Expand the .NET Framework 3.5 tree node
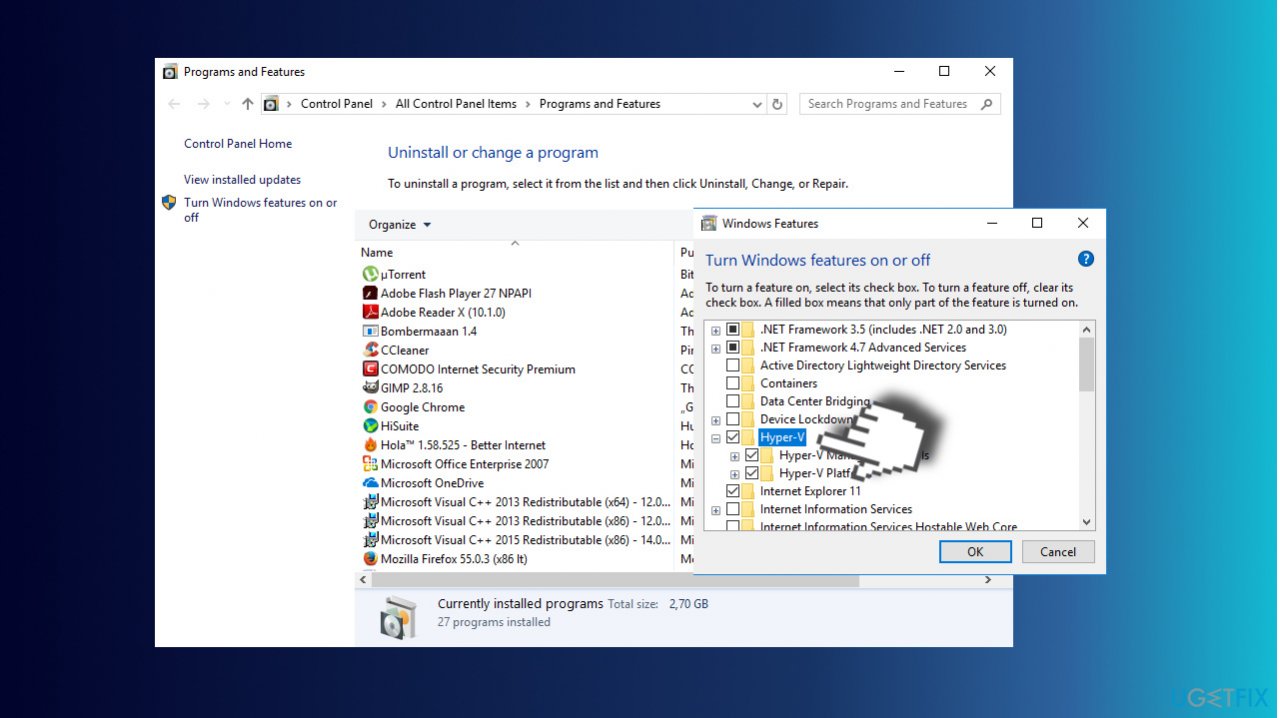1280x718 pixels. (x=715, y=329)
